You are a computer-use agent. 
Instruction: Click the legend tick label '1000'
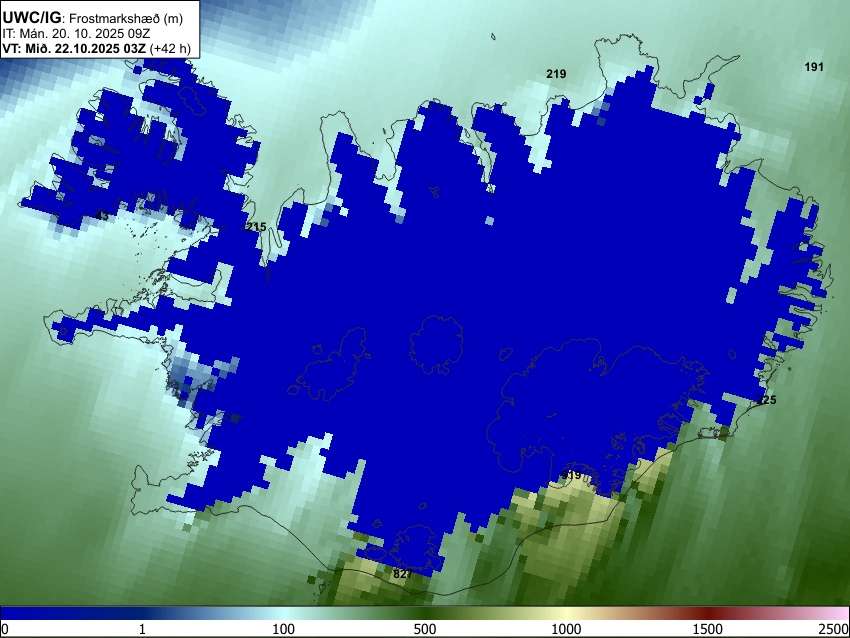566,629
